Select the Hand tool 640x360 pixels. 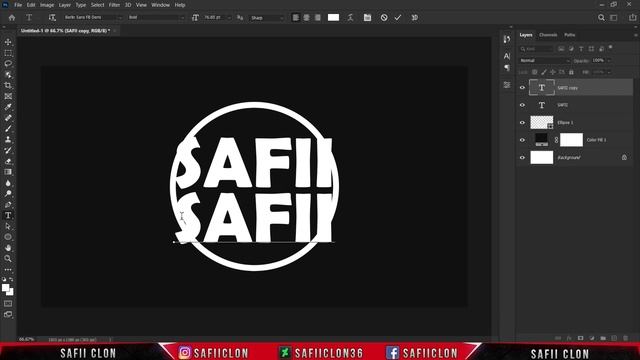8,248
